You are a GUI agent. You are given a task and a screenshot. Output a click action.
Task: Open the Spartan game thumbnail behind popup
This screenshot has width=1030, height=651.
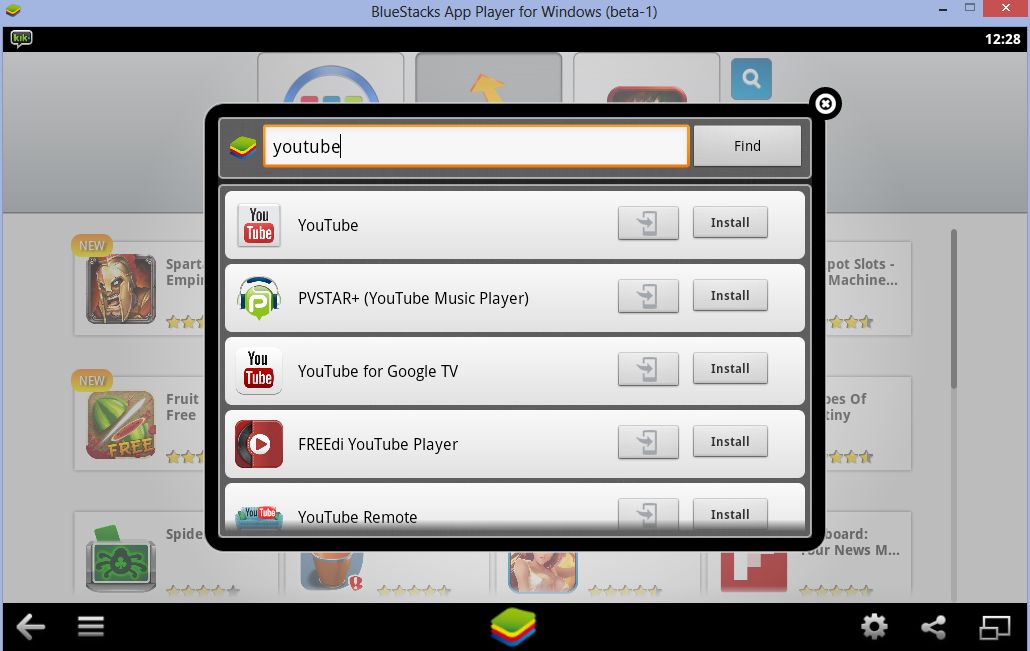point(121,288)
